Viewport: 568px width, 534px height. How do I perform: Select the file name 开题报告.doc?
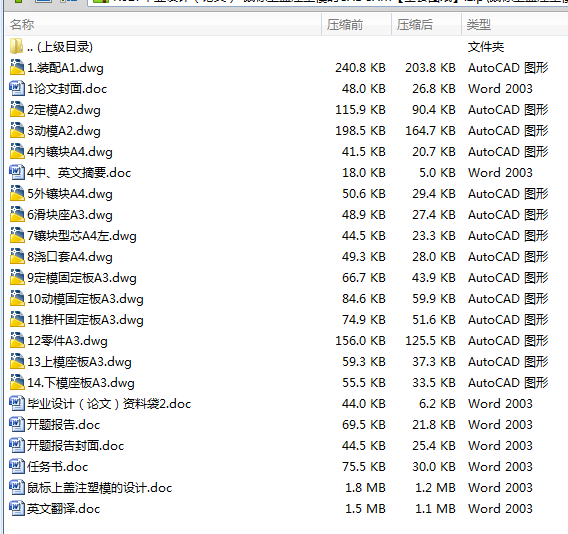(64, 425)
